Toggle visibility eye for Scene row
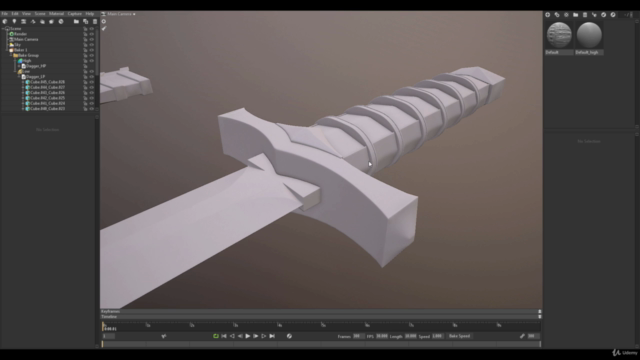The image size is (640, 360). coord(92,29)
